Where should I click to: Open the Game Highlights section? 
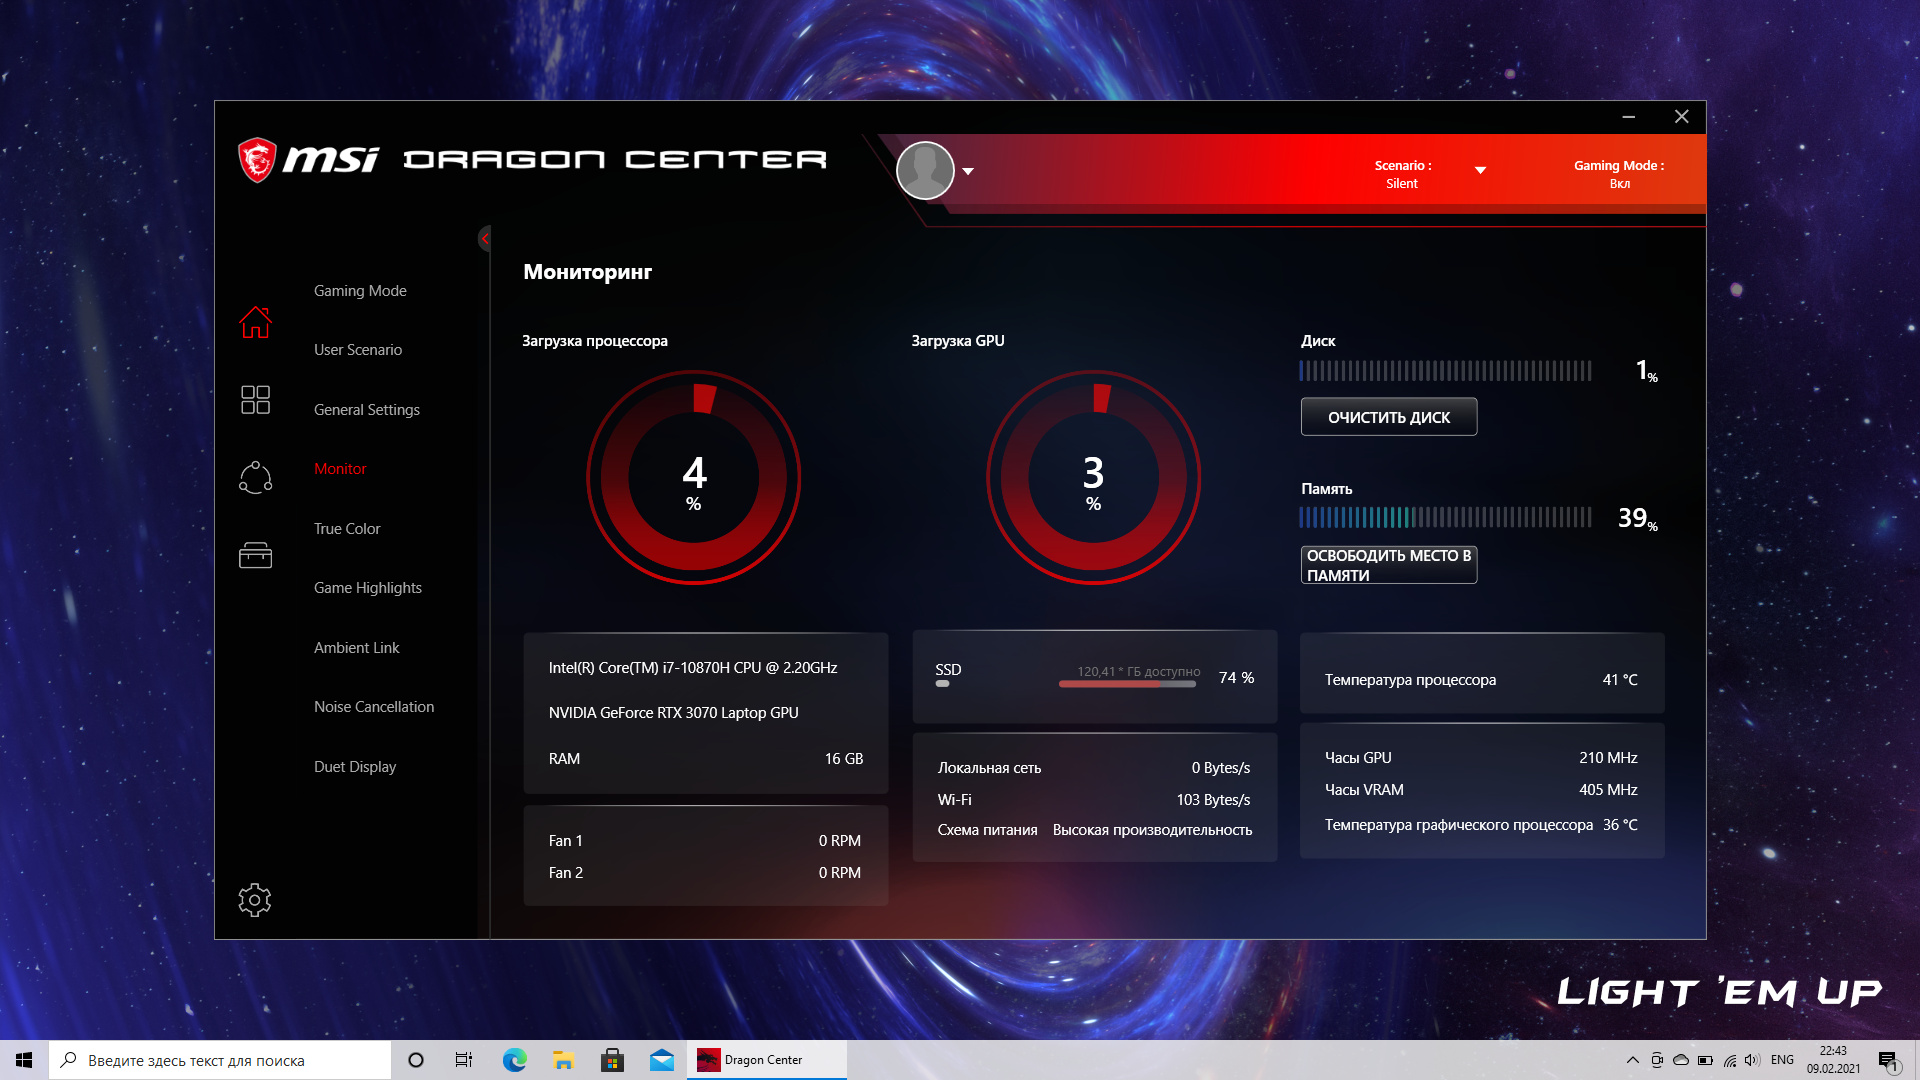coord(367,587)
